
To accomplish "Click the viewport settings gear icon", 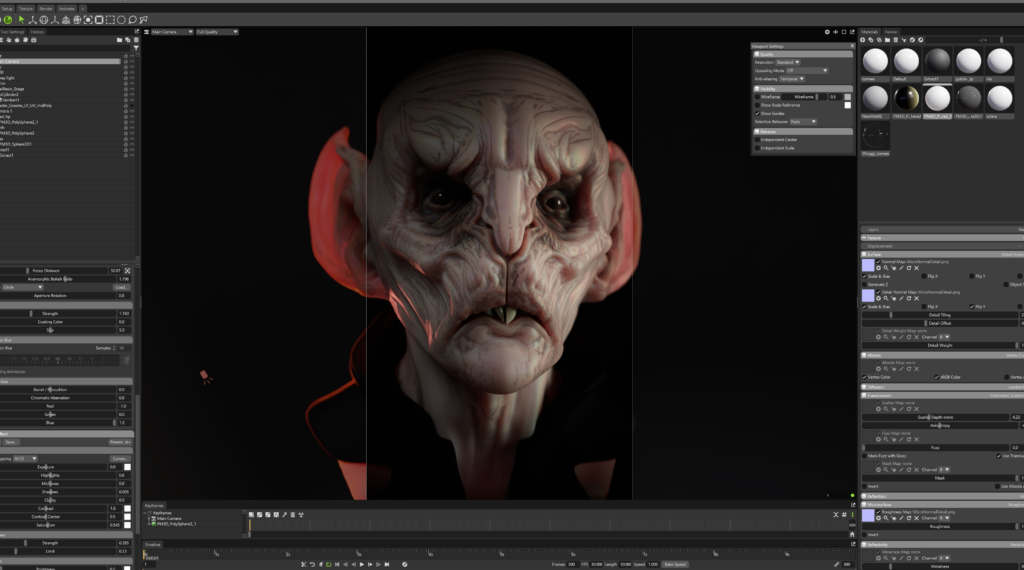I will [827, 31].
